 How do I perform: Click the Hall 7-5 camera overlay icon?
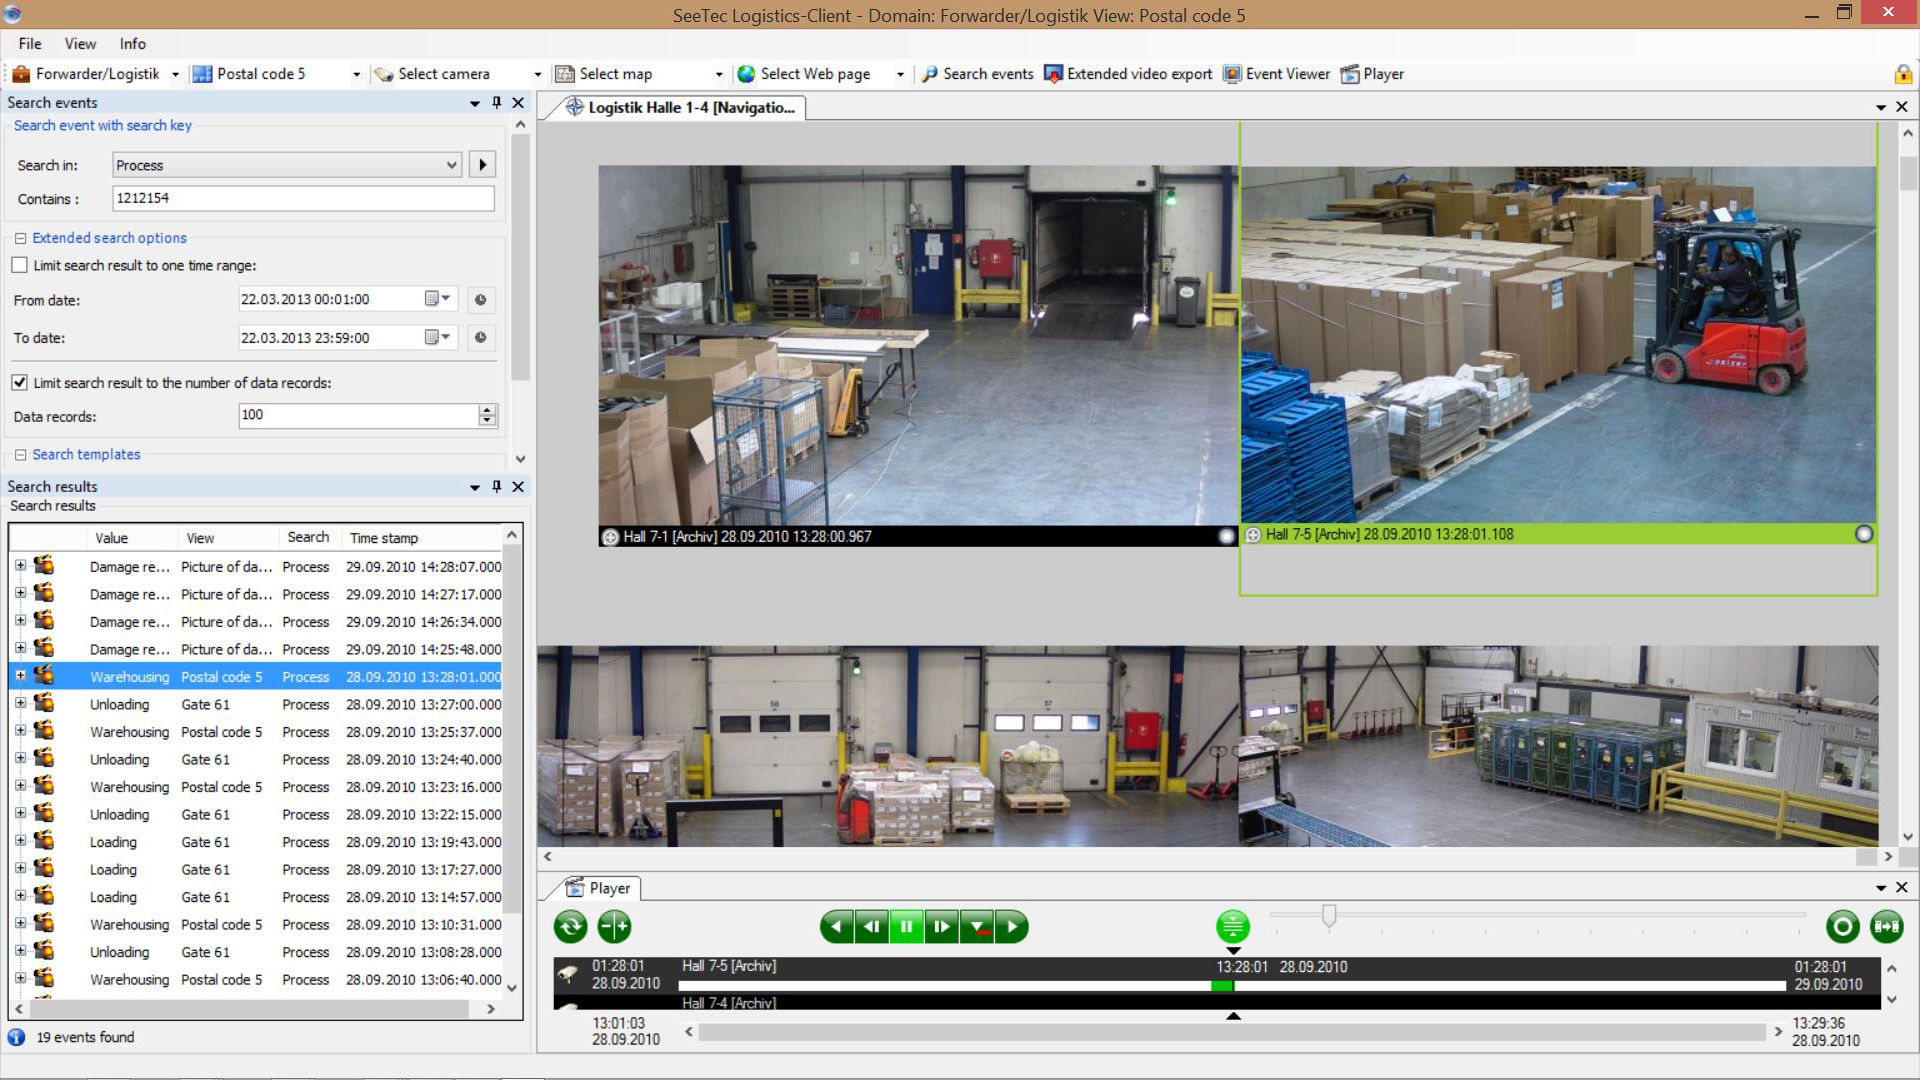pyautogui.click(x=1253, y=535)
